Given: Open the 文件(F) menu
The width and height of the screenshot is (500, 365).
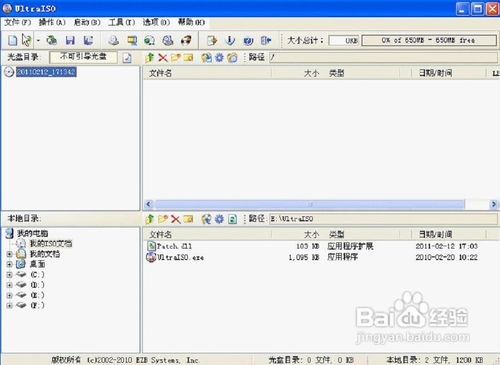Looking at the screenshot, I should (17, 22).
